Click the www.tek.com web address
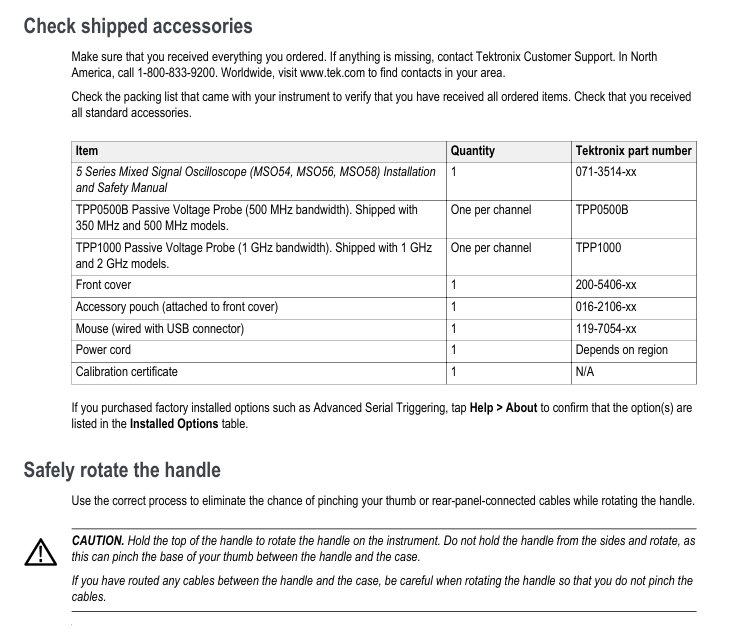 click(x=328, y=73)
